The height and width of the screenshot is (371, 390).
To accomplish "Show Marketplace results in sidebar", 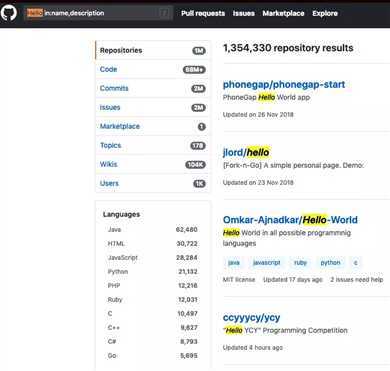I will (x=153, y=126).
